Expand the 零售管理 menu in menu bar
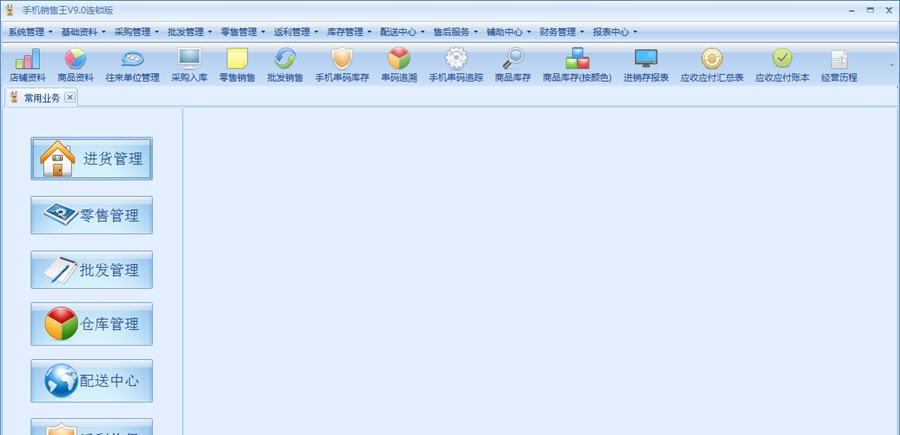This screenshot has height=435, width=900. (243, 32)
